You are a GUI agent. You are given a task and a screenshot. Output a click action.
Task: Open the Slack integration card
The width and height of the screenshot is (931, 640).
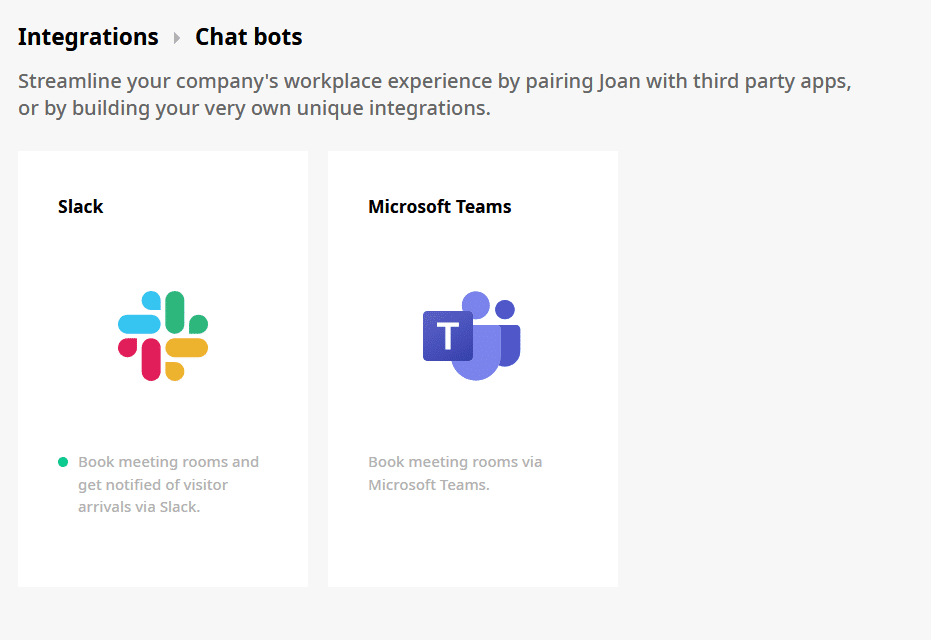[x=162, y=368]
